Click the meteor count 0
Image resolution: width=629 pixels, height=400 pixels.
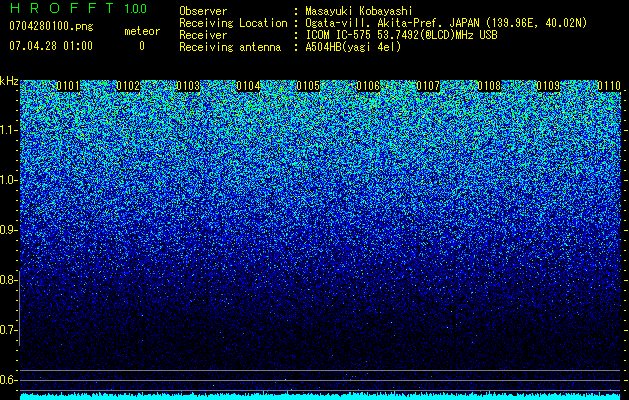[142, 46]
